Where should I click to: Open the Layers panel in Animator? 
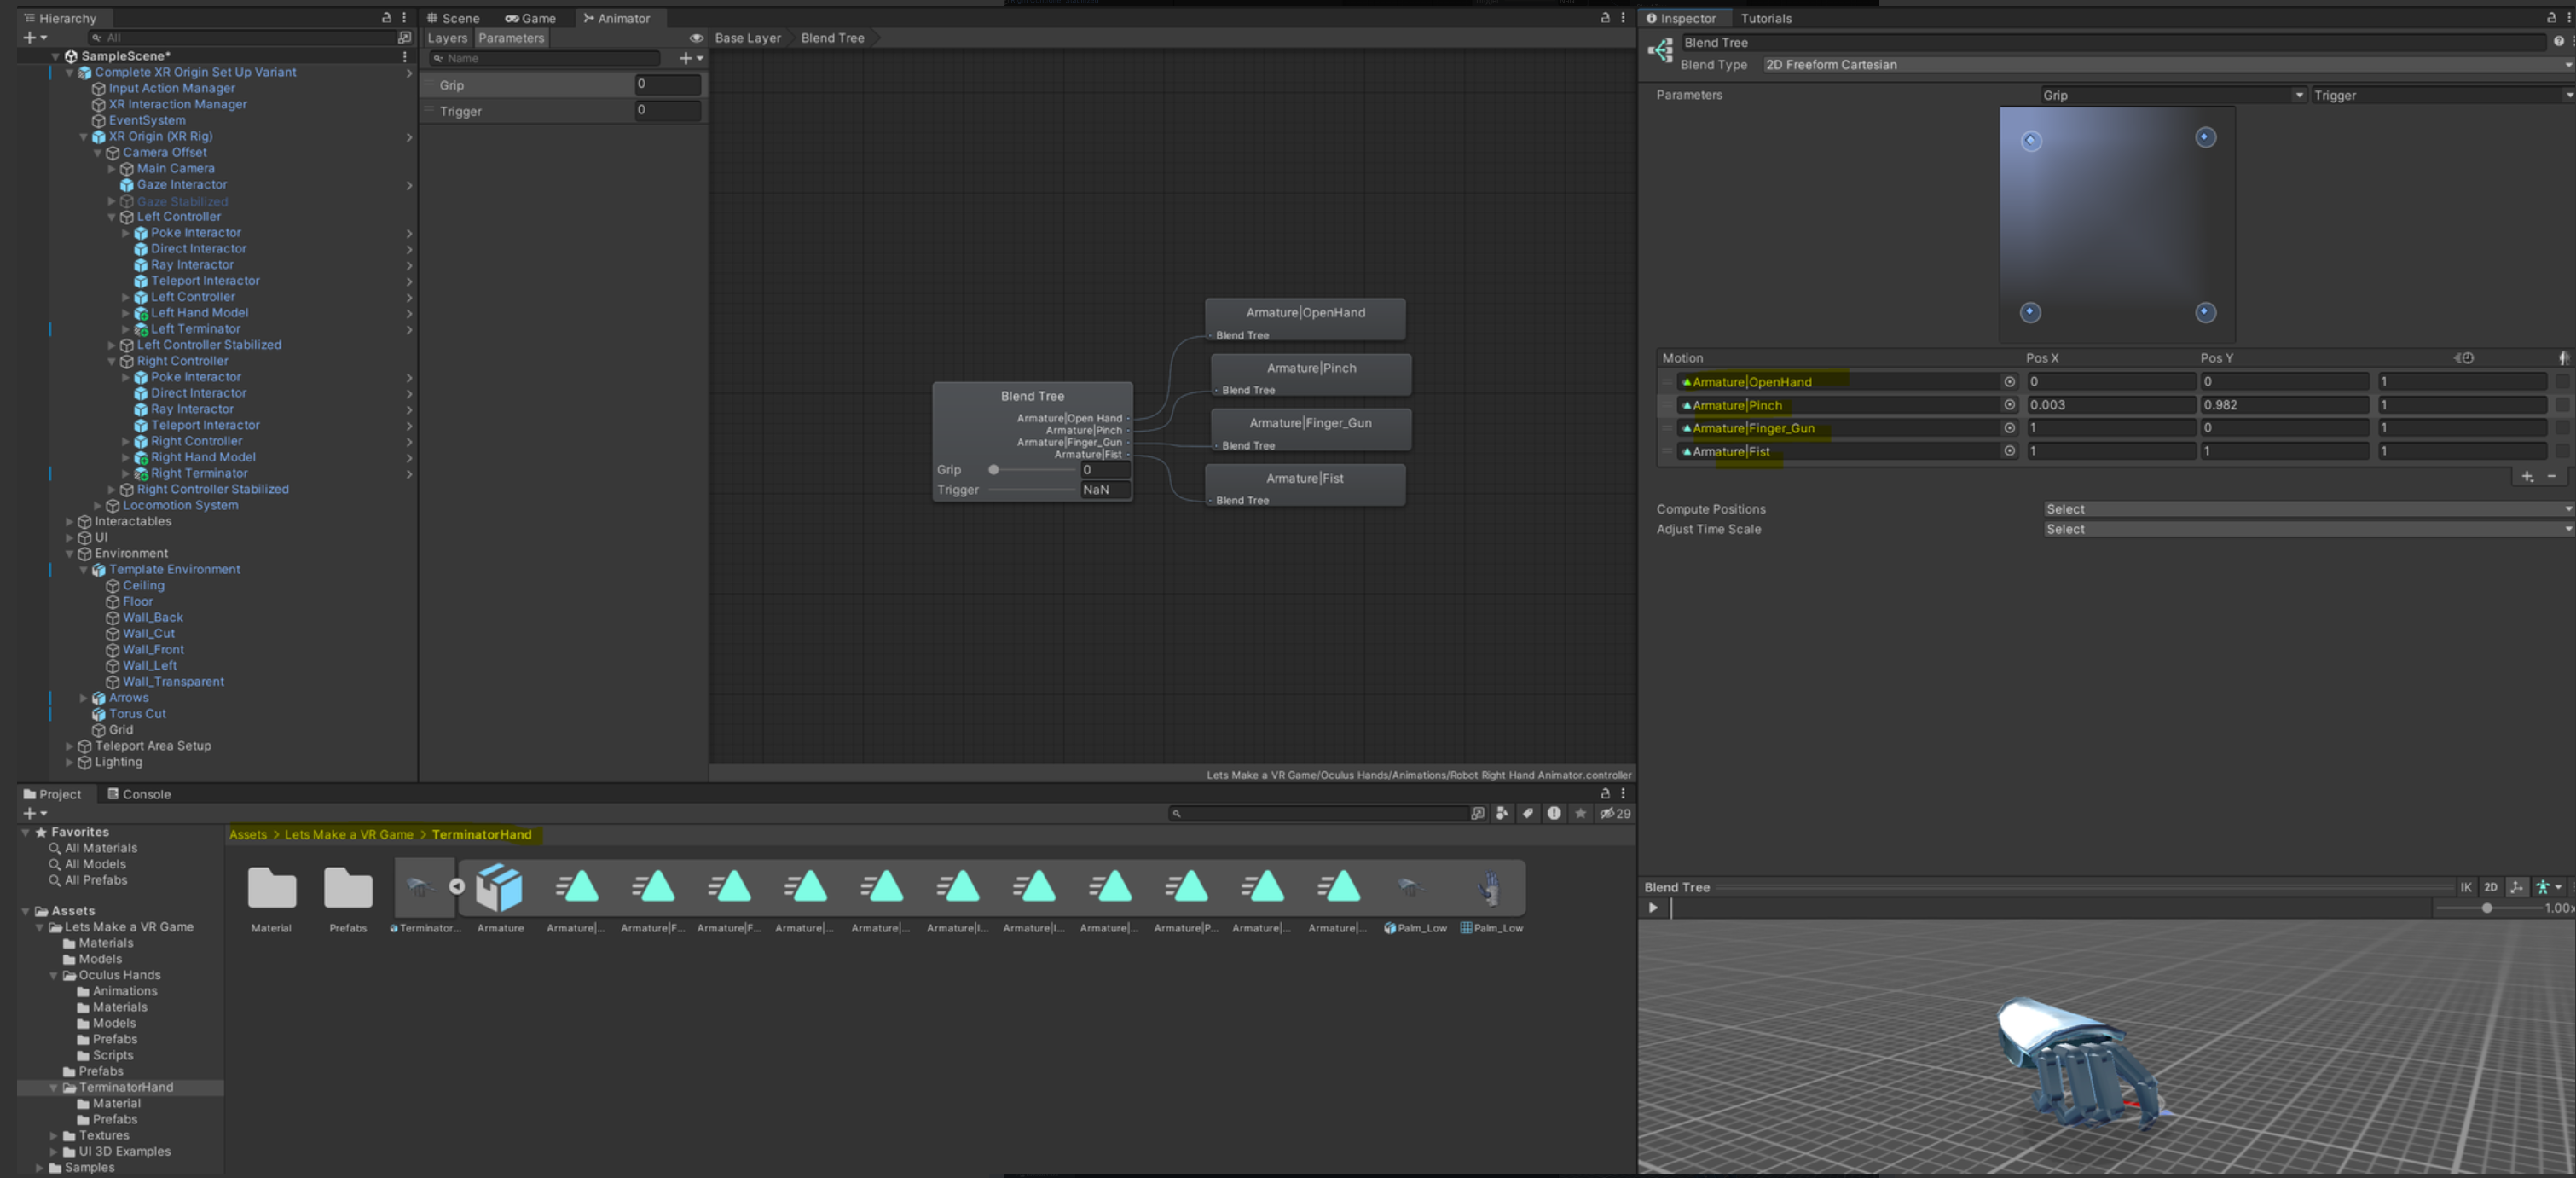point(447,38)
